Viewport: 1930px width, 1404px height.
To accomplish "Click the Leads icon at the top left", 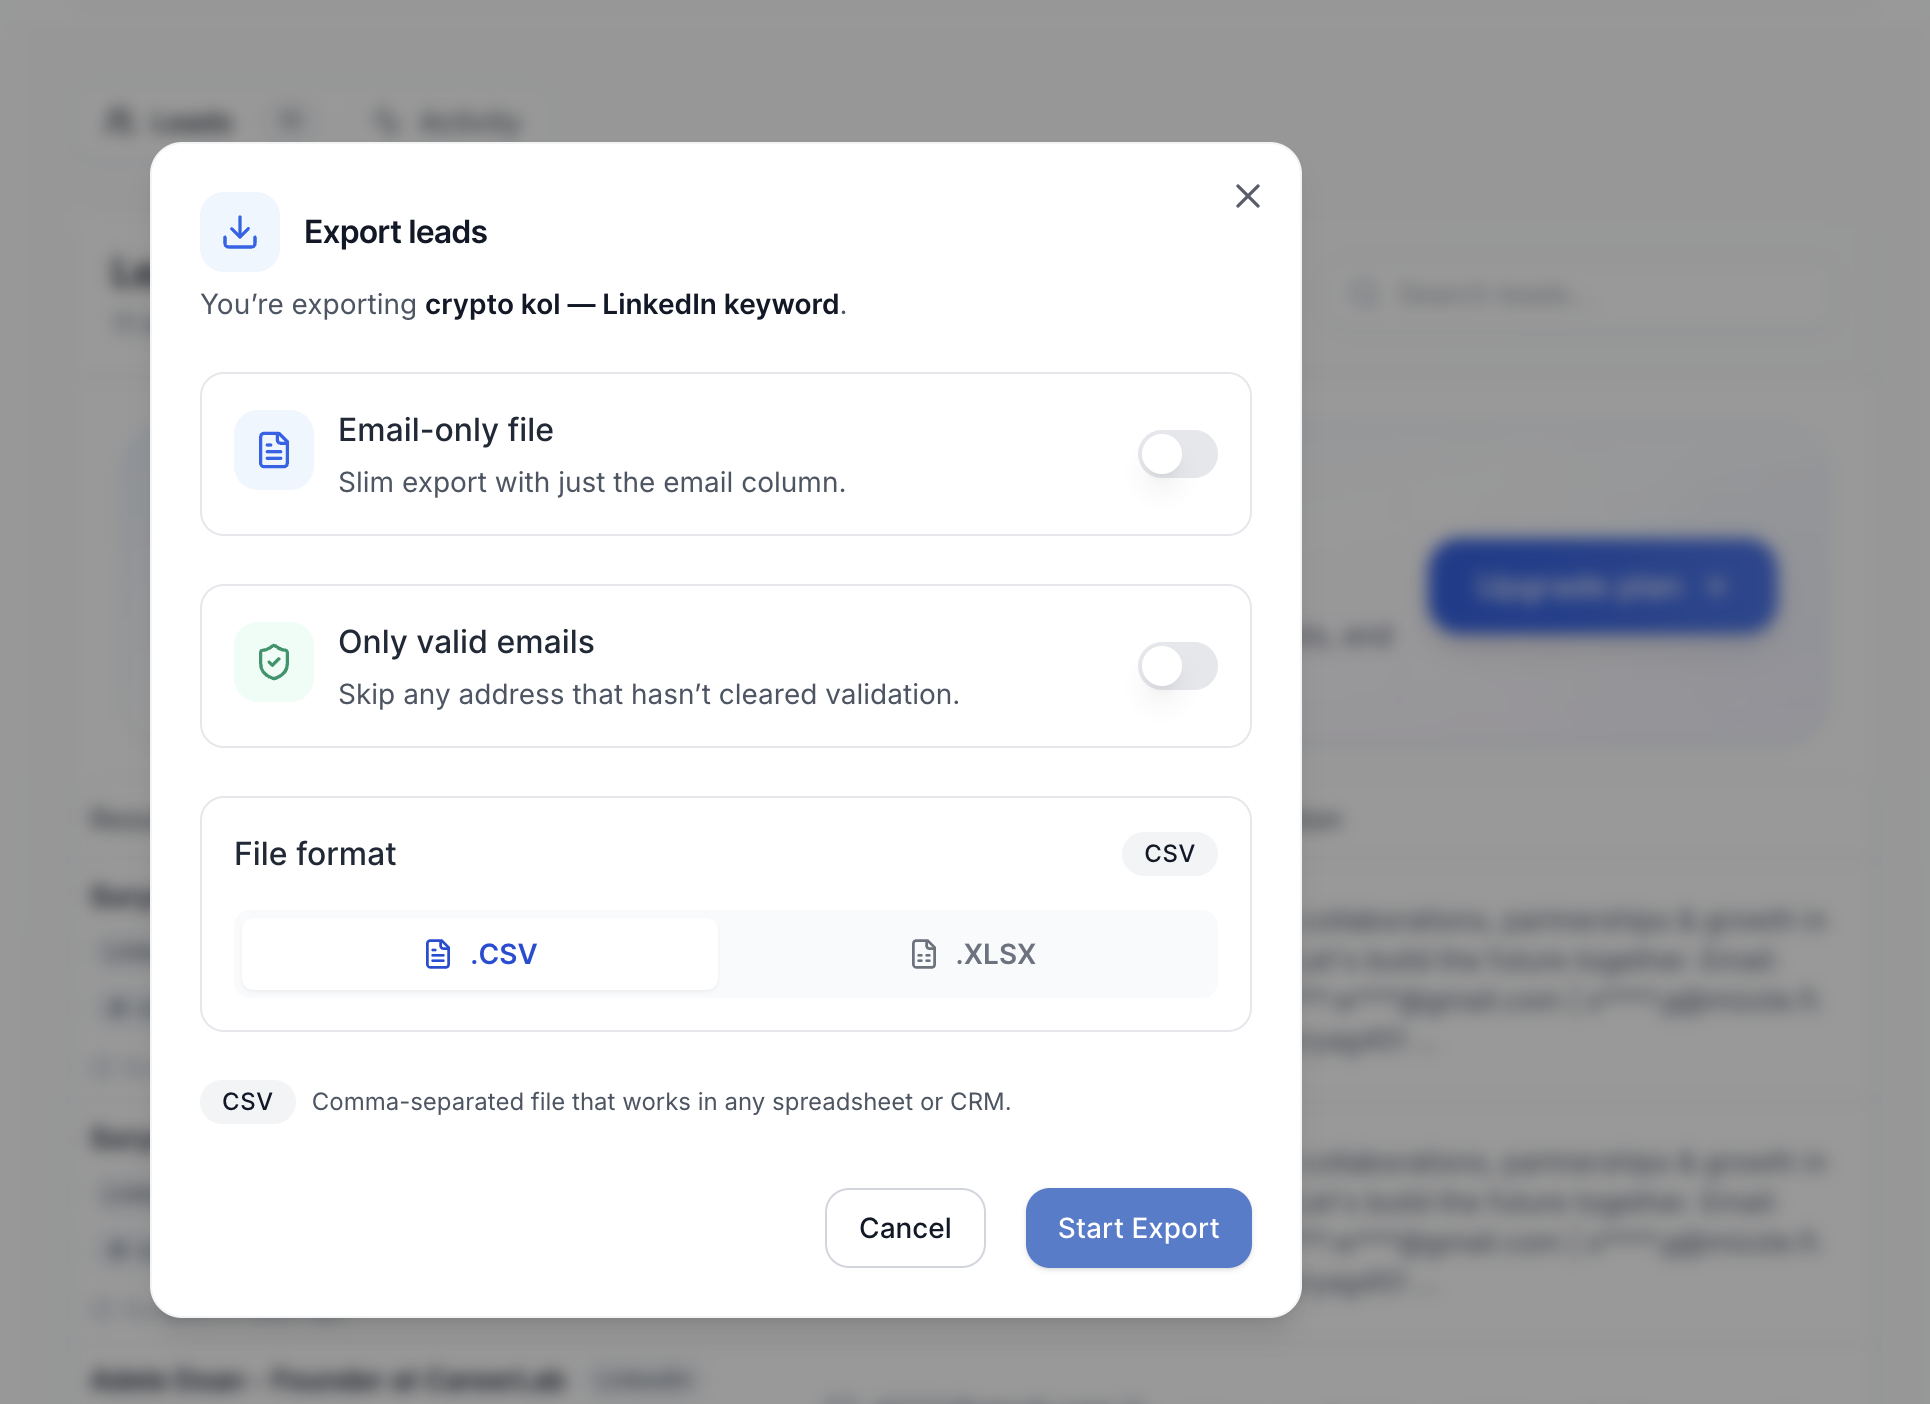I will click(x=120, y=121).
